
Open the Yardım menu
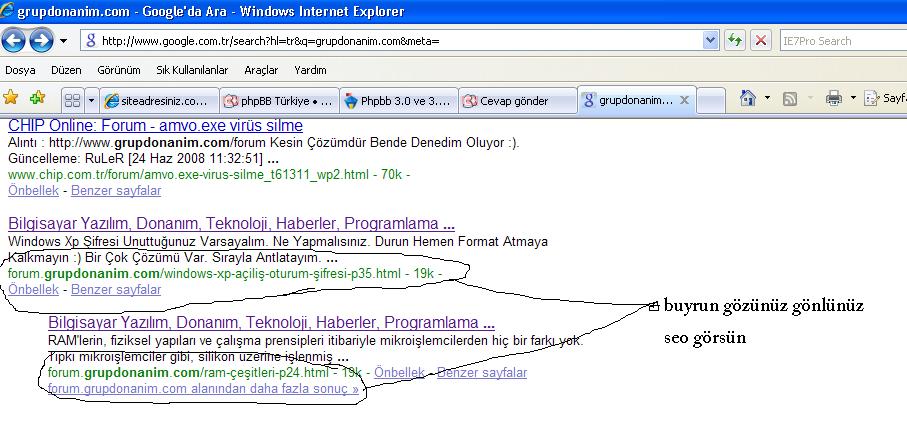pyautogui.click(x=310, y=70)
